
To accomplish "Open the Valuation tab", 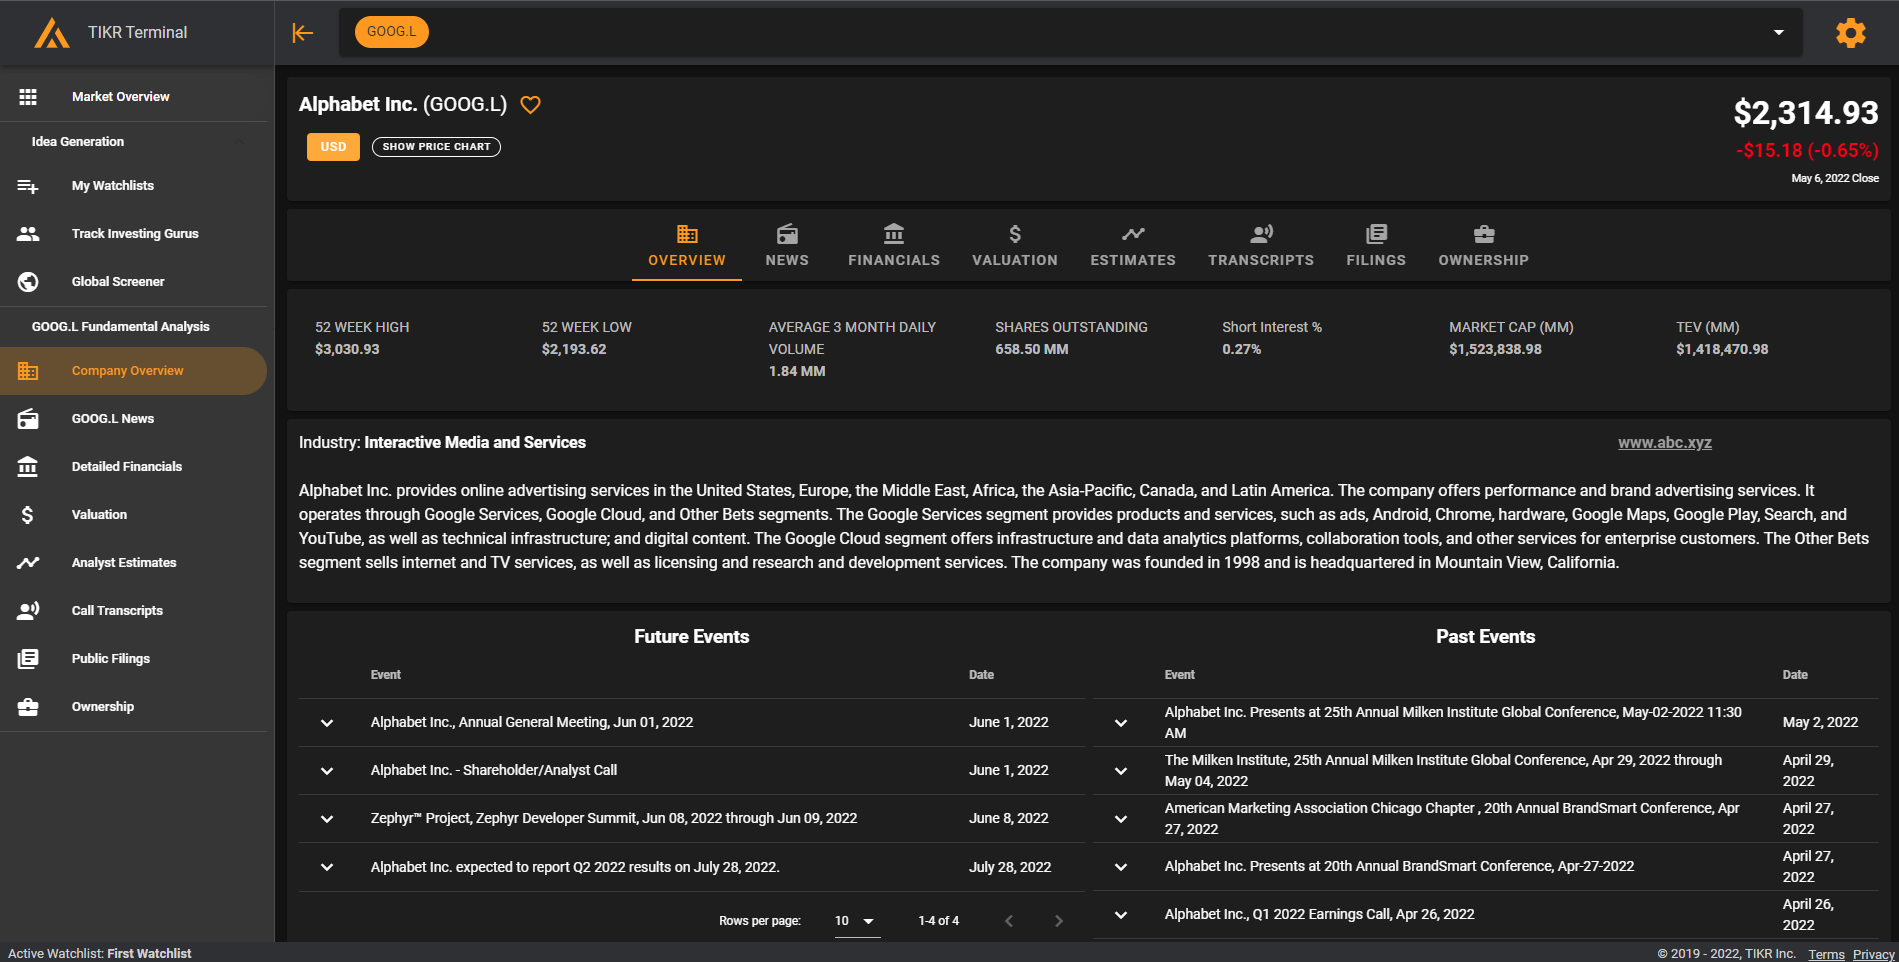I will [x=1015, y=246].
